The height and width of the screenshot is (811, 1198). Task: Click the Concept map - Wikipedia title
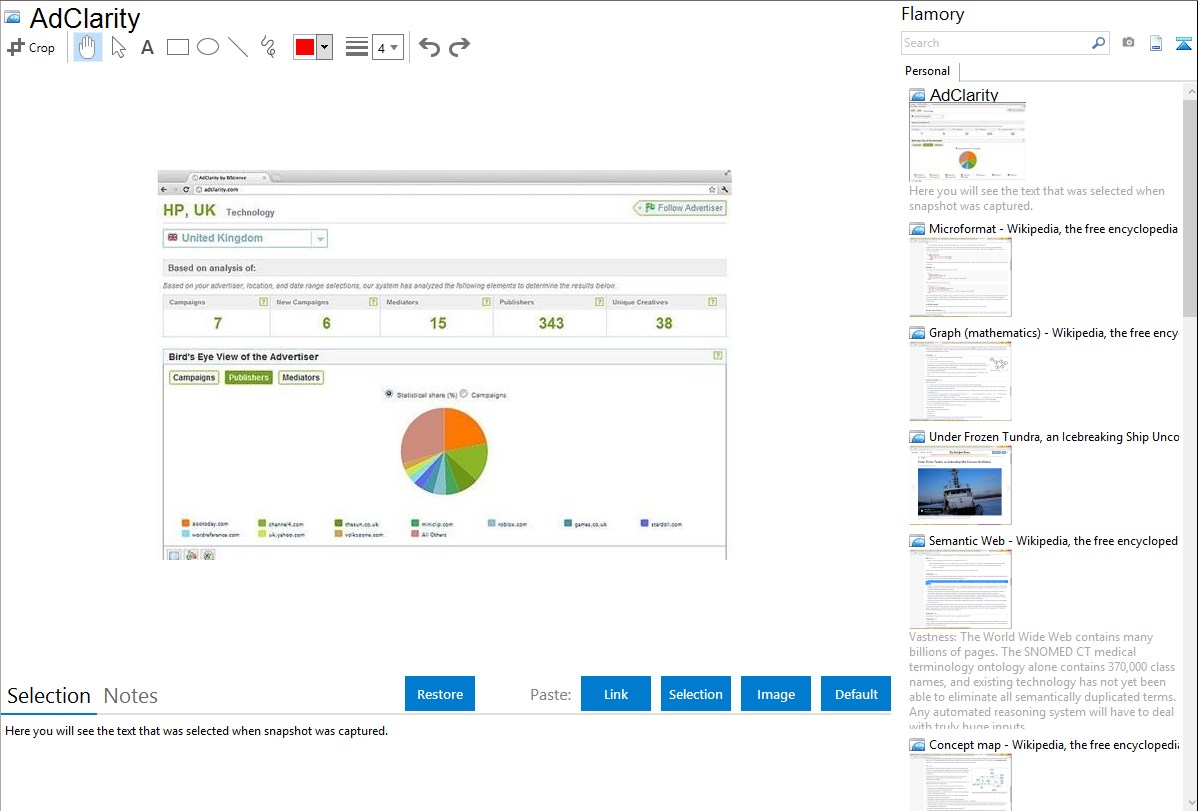(1053, 744)
